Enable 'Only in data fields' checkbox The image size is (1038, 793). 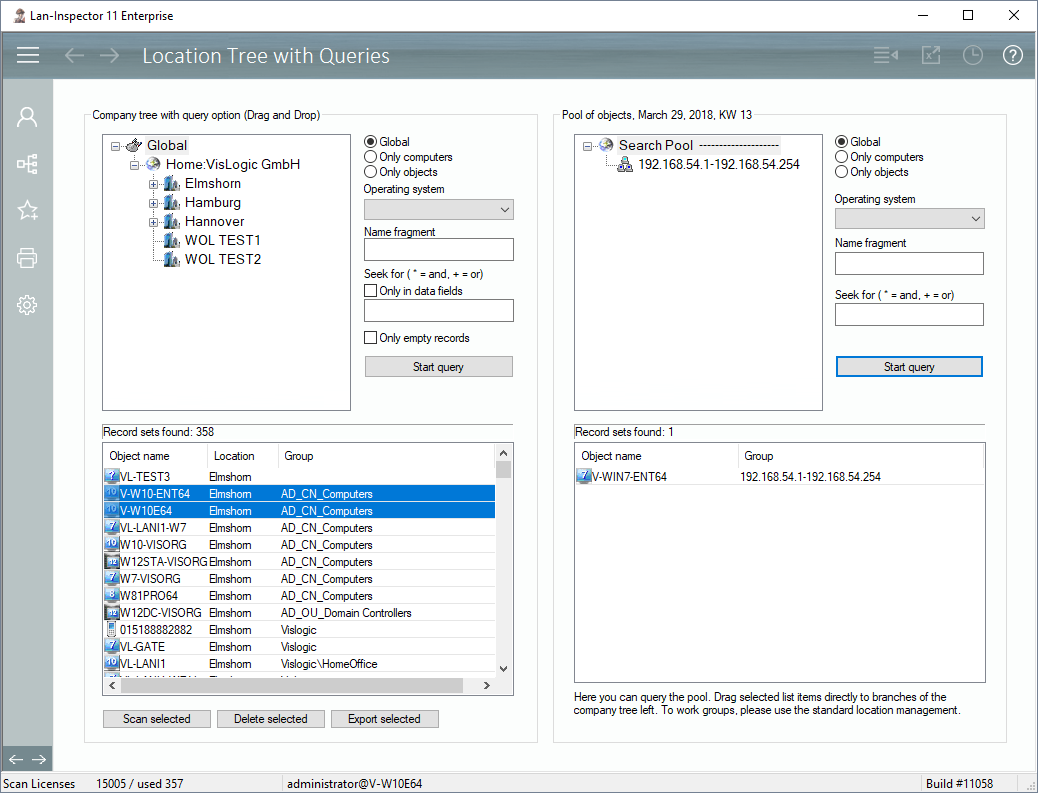pos(371,291)
